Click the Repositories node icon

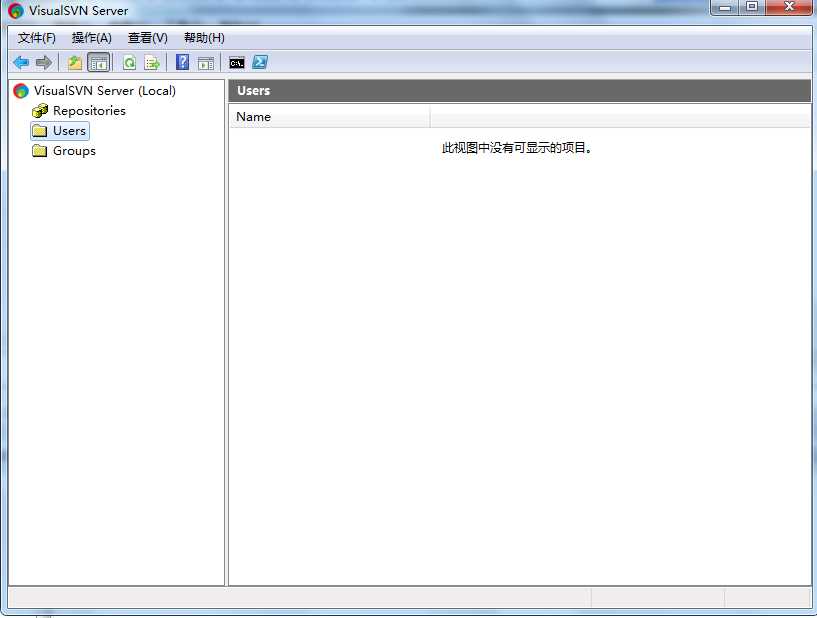pos(40,110)
